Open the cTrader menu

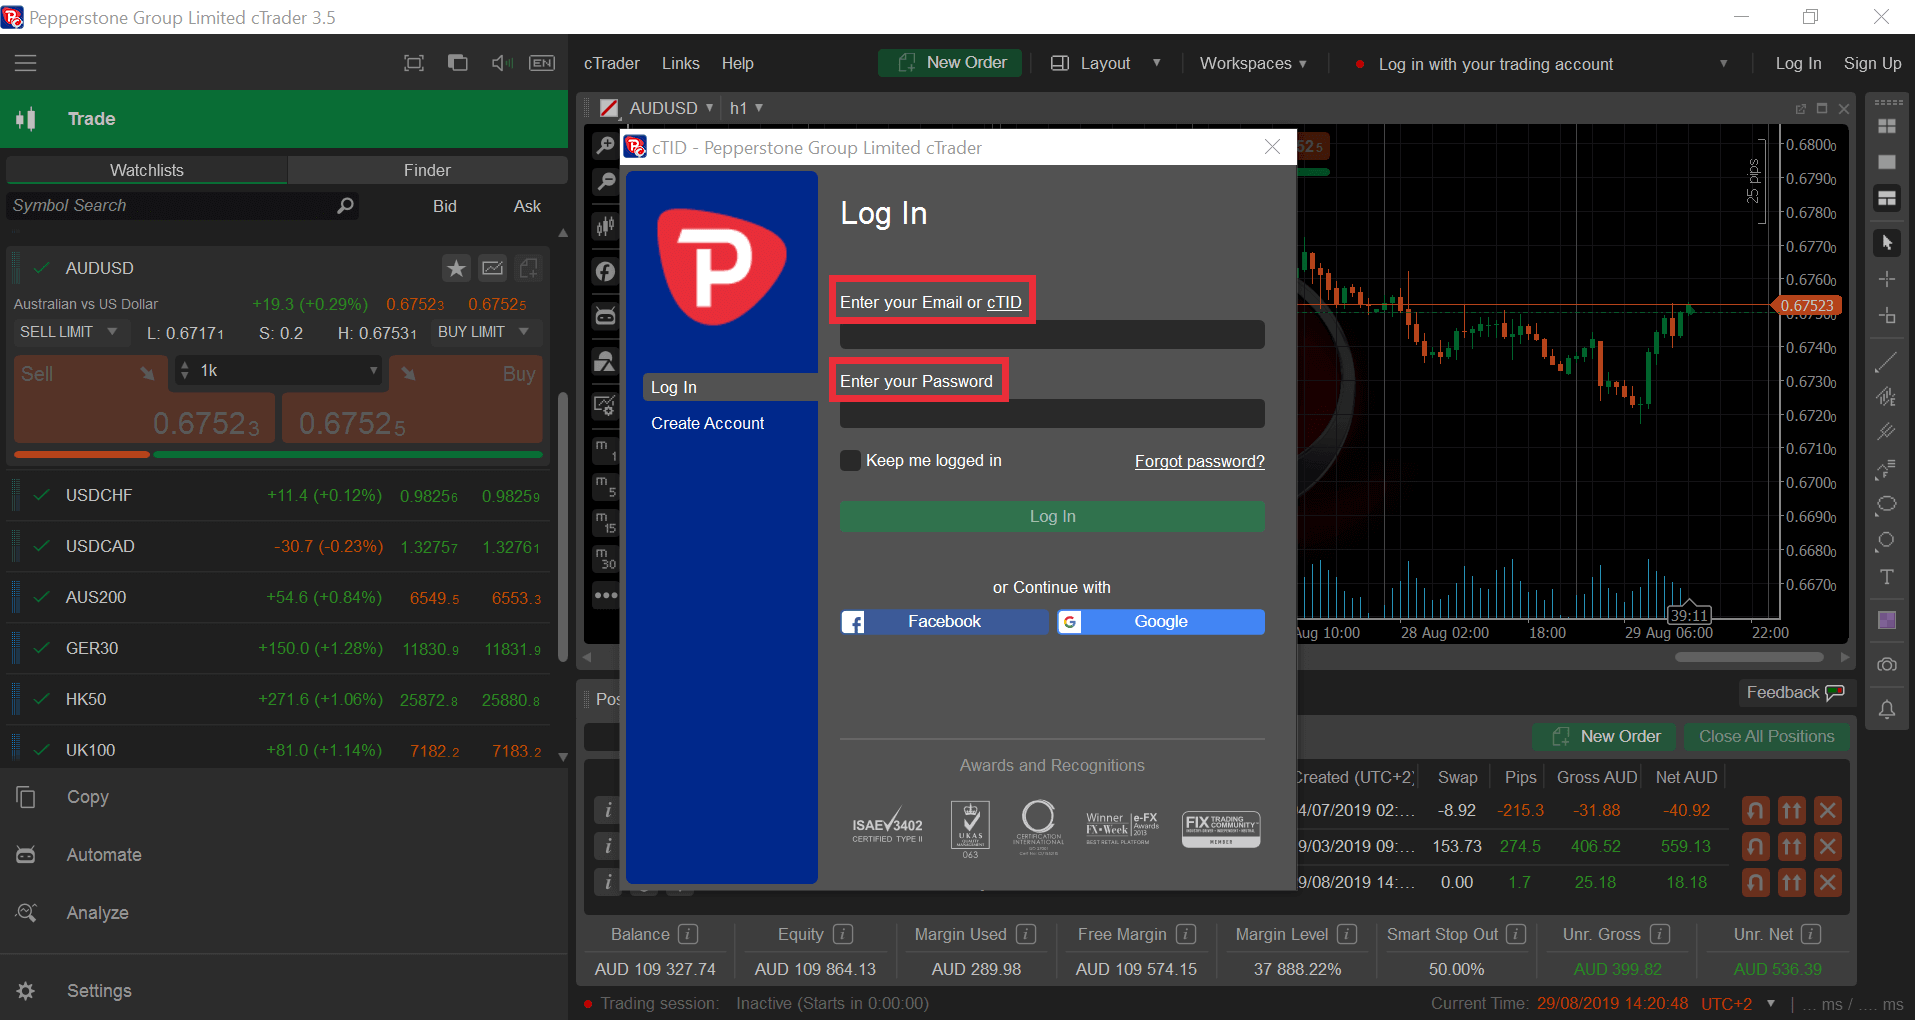coord(612,63)
